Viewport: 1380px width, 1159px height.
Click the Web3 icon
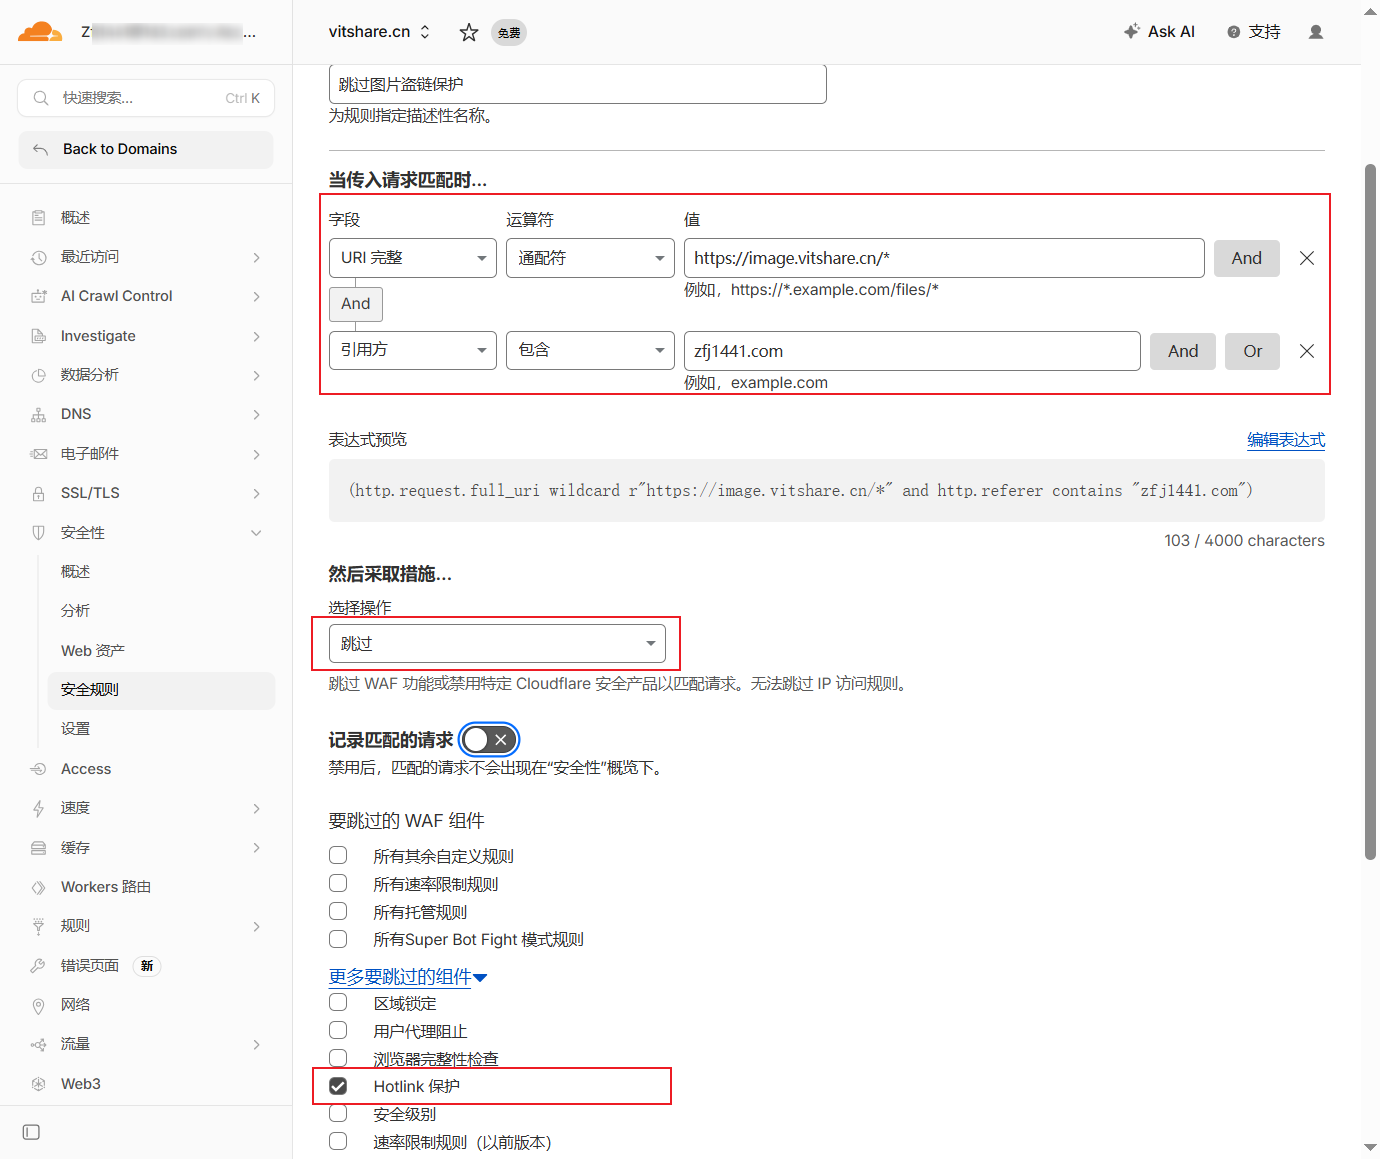tap(39, 1084)
